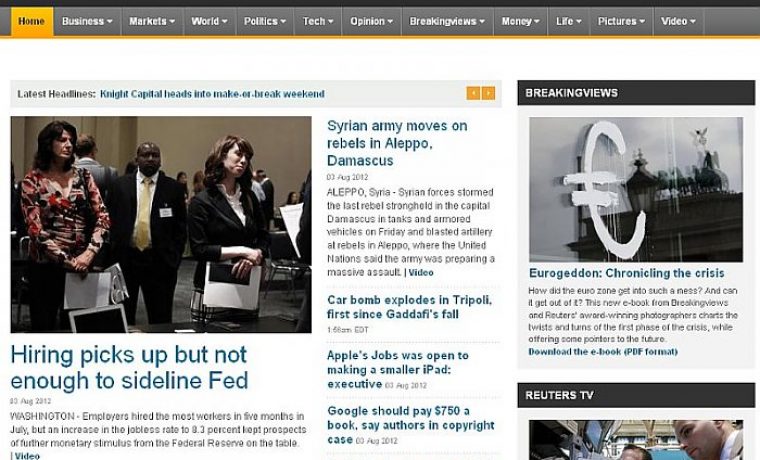Open the job fair lead story photo
Image resolution: width=760 pixels, height=460 pixels.
(161, 224)
